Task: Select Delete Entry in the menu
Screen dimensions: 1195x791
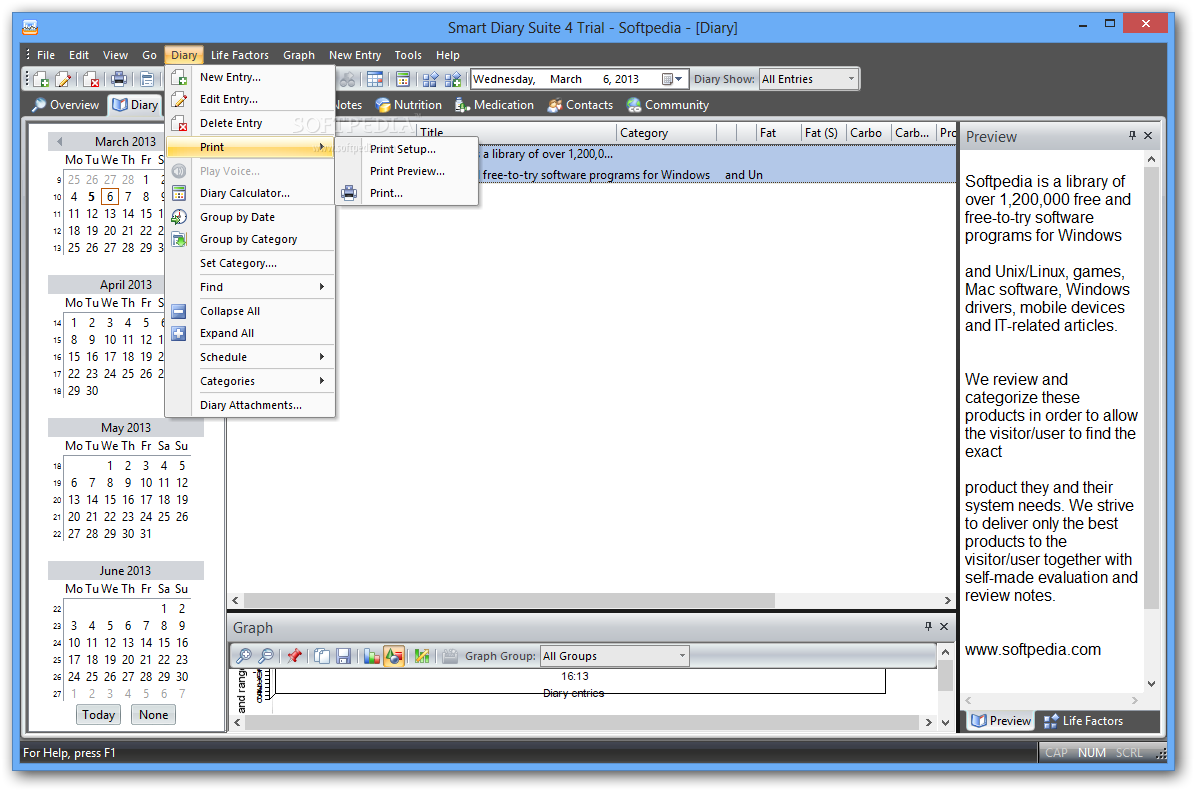Action: pos(250,123)
